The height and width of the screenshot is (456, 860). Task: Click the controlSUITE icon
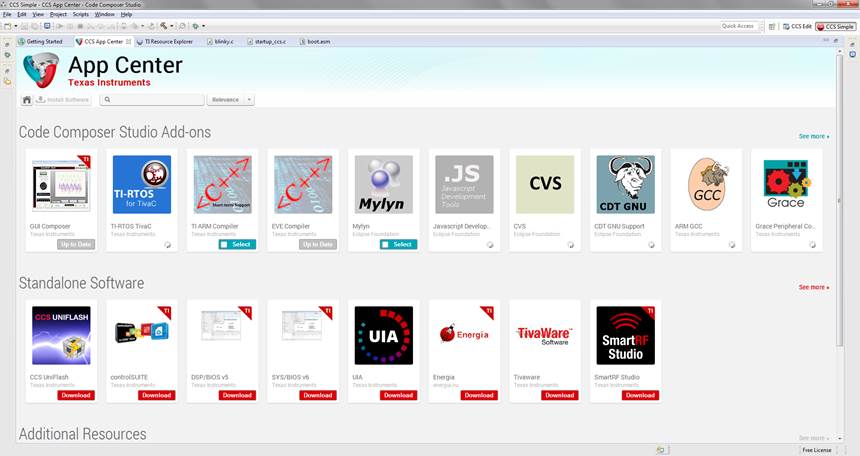(x=142, y=333)
